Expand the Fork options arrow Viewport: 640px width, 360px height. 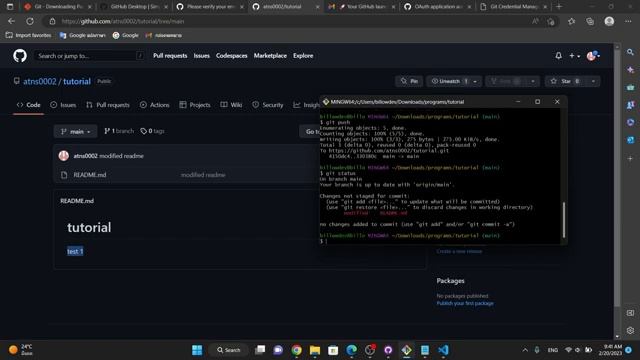pyautogui.click(x=532, y=81)
